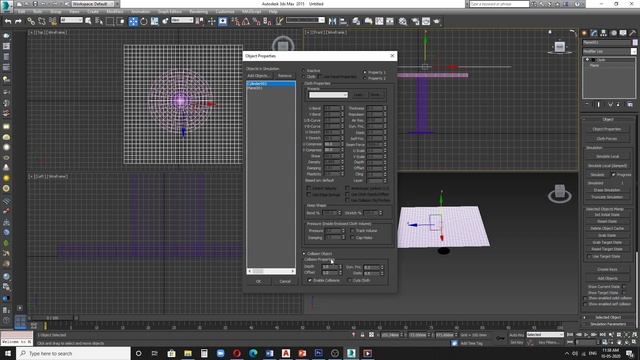Image resolution: width=640 pixels, height=360 pixels.
Task: Open Word from the Windows taskbar
Action: pyautogui.click(x=269, y=353)
